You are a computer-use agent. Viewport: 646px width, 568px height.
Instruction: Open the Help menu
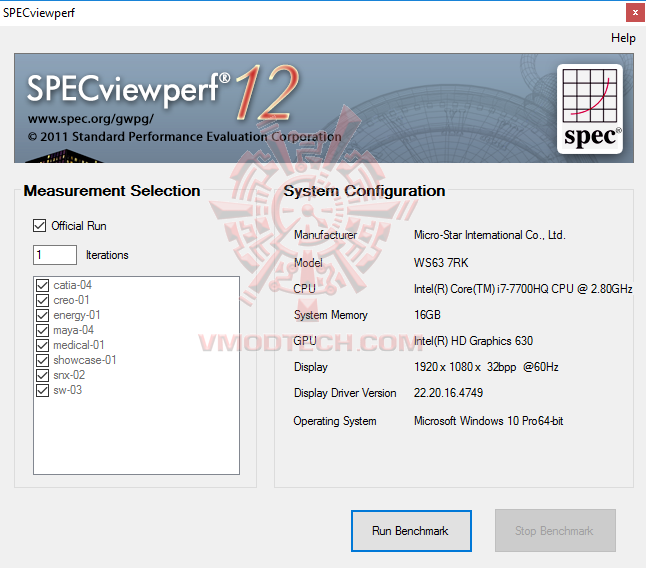pyautogui.click(x=623, y=38)
